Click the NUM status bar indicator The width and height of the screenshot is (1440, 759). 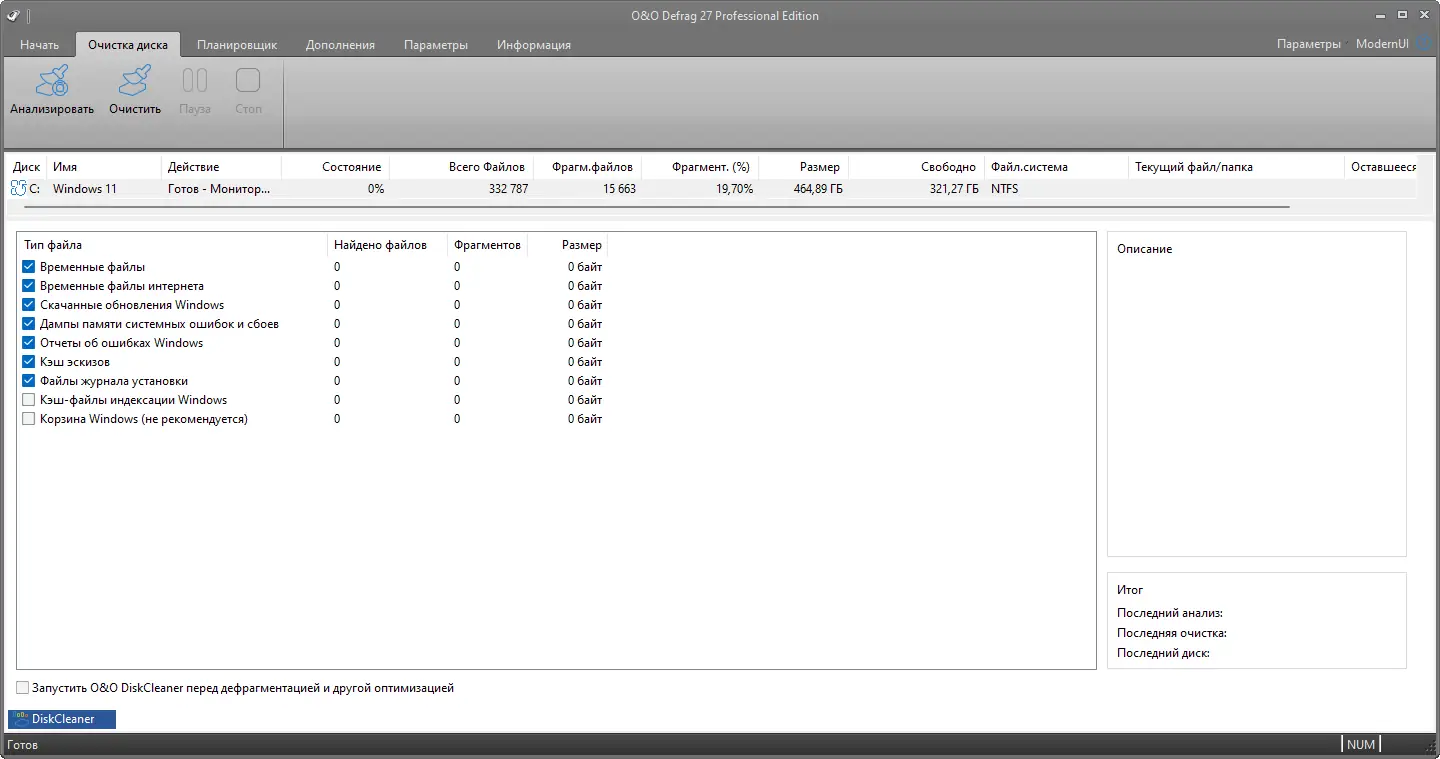tap(1361, 744)
